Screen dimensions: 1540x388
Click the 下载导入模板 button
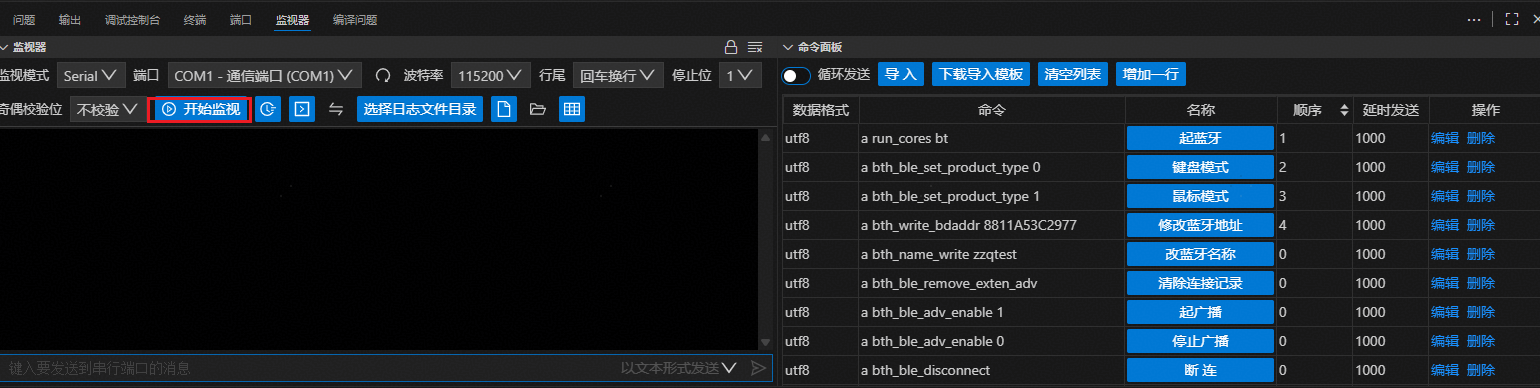(x=981, y=74)
